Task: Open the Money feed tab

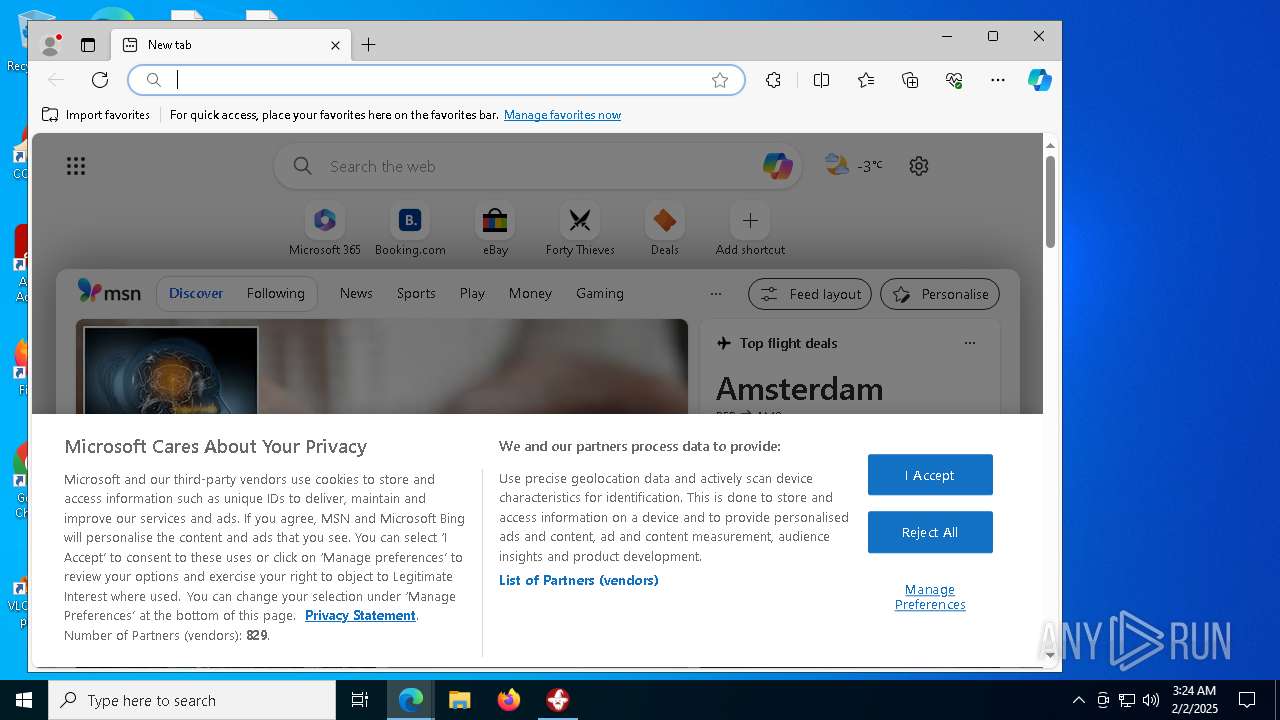Action: (x=530, y=293)
